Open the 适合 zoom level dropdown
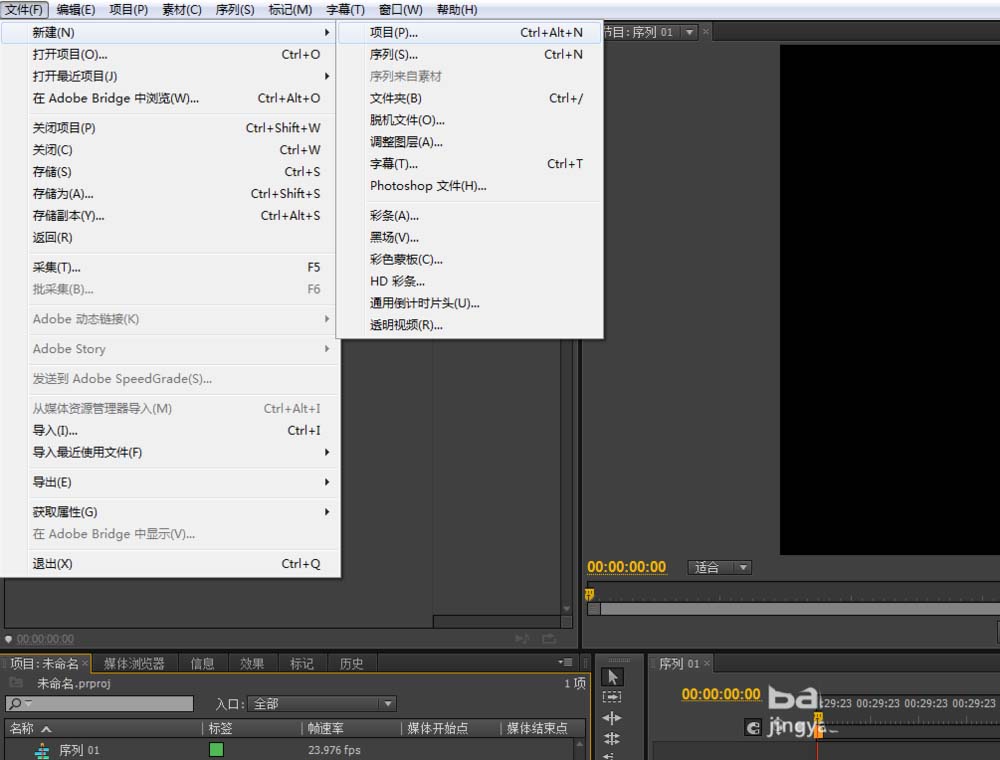1000x760 pixels. tap(719, 567)
